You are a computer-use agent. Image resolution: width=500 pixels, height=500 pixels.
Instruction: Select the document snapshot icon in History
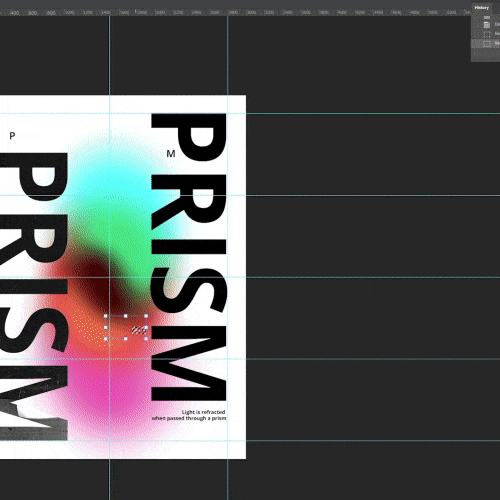(487, 24)
